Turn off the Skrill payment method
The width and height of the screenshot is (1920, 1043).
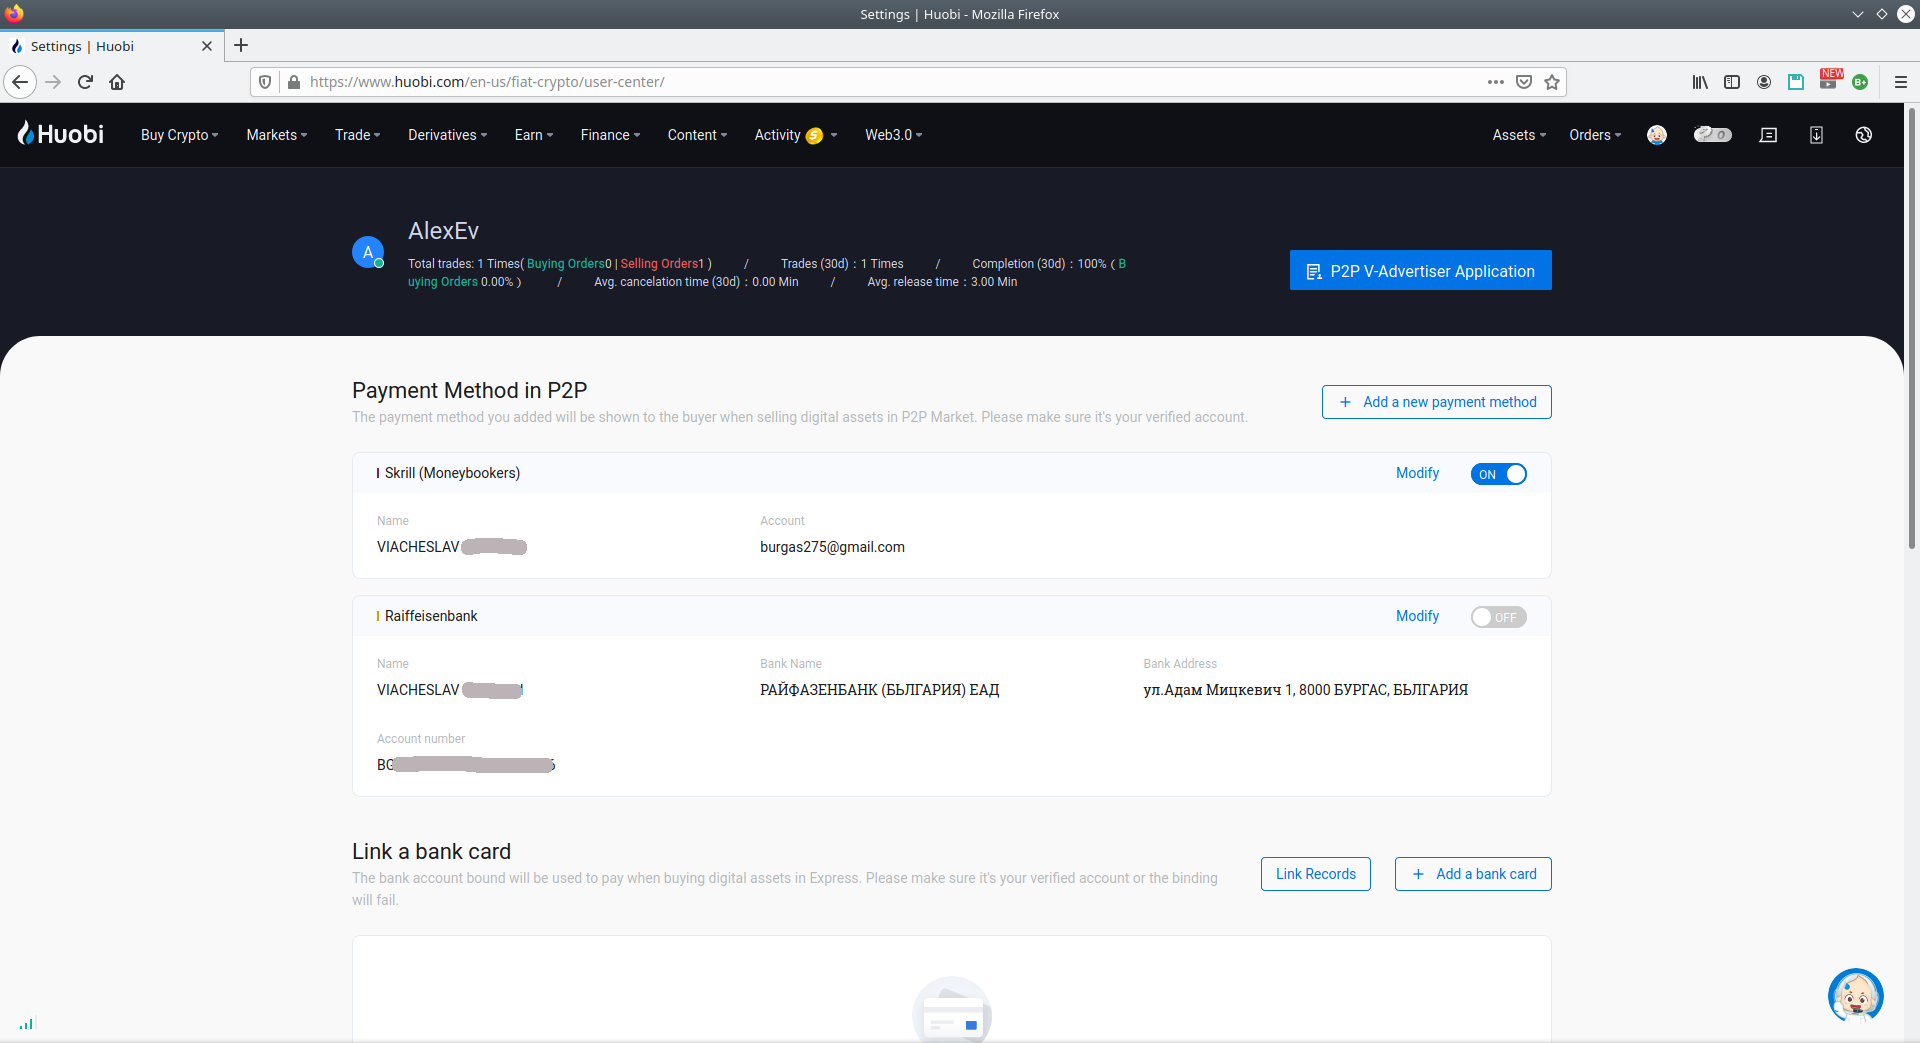pyautogui.click(x=1498, y=474)
